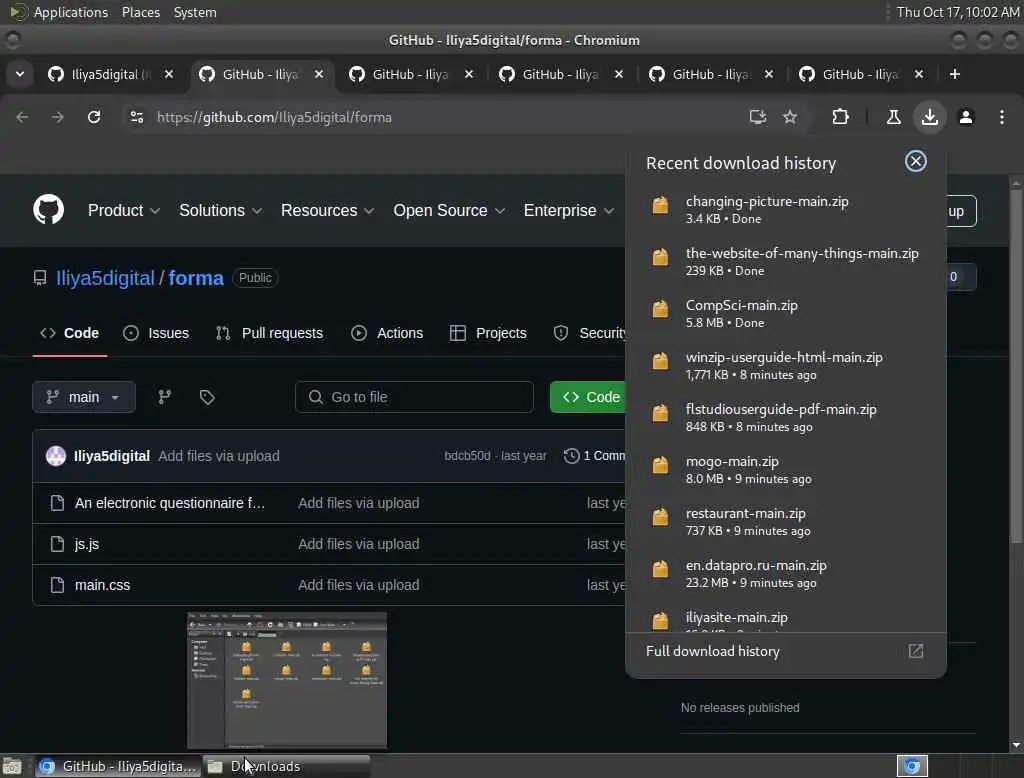Open en.datapro.ru-main.zip download entry

pyautogui.click(x=786, y=573)
